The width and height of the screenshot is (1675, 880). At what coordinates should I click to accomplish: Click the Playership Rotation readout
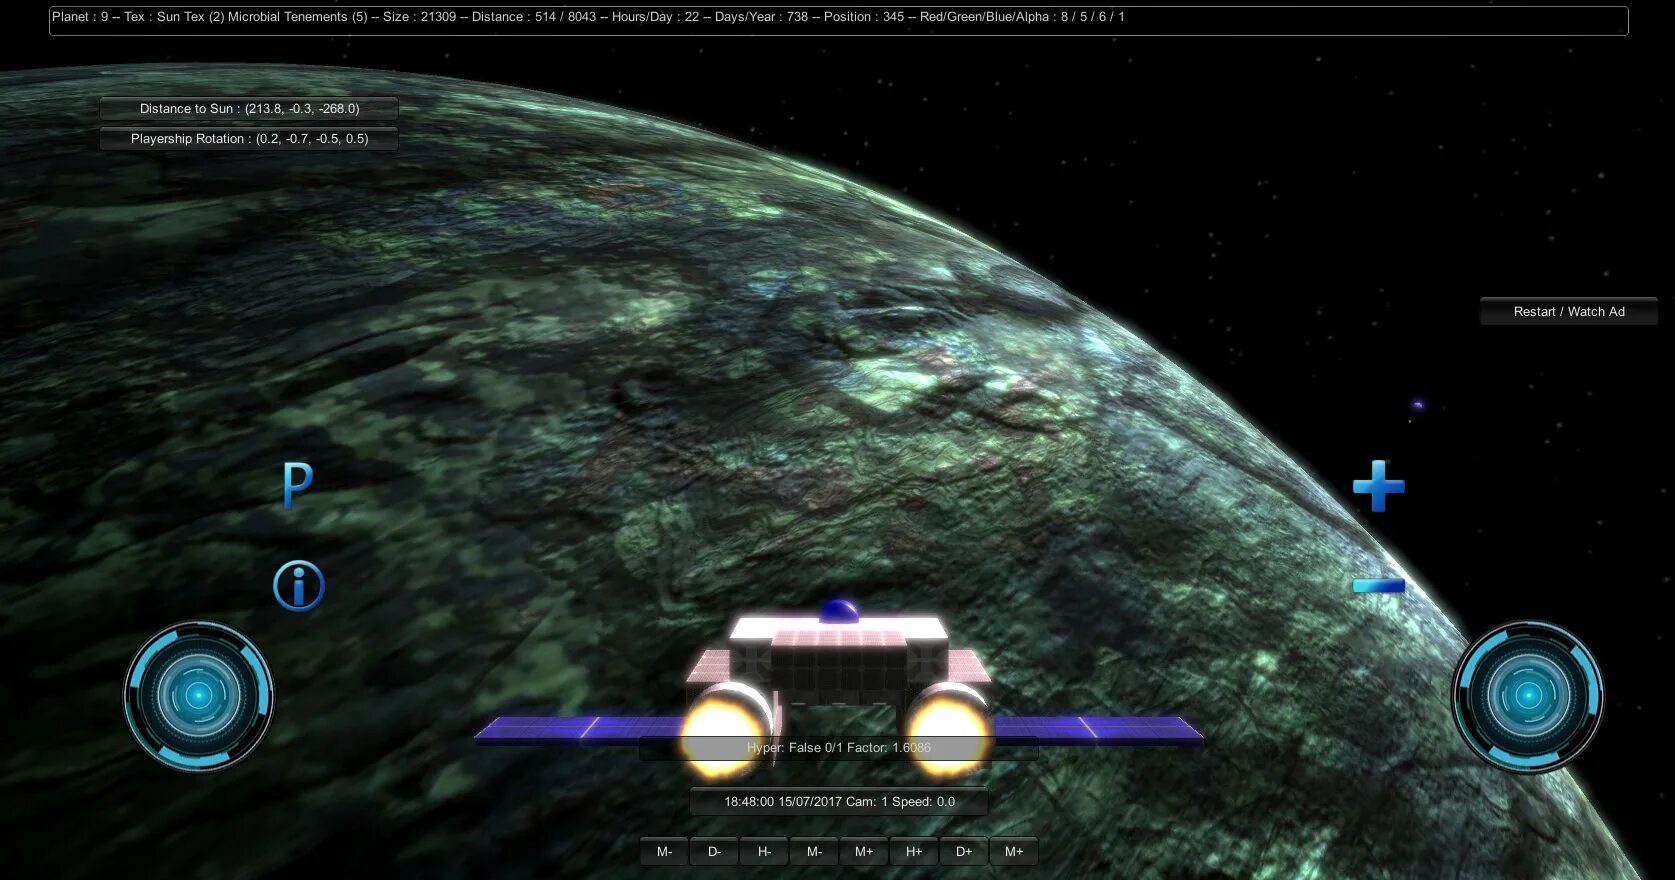point(249,139)
